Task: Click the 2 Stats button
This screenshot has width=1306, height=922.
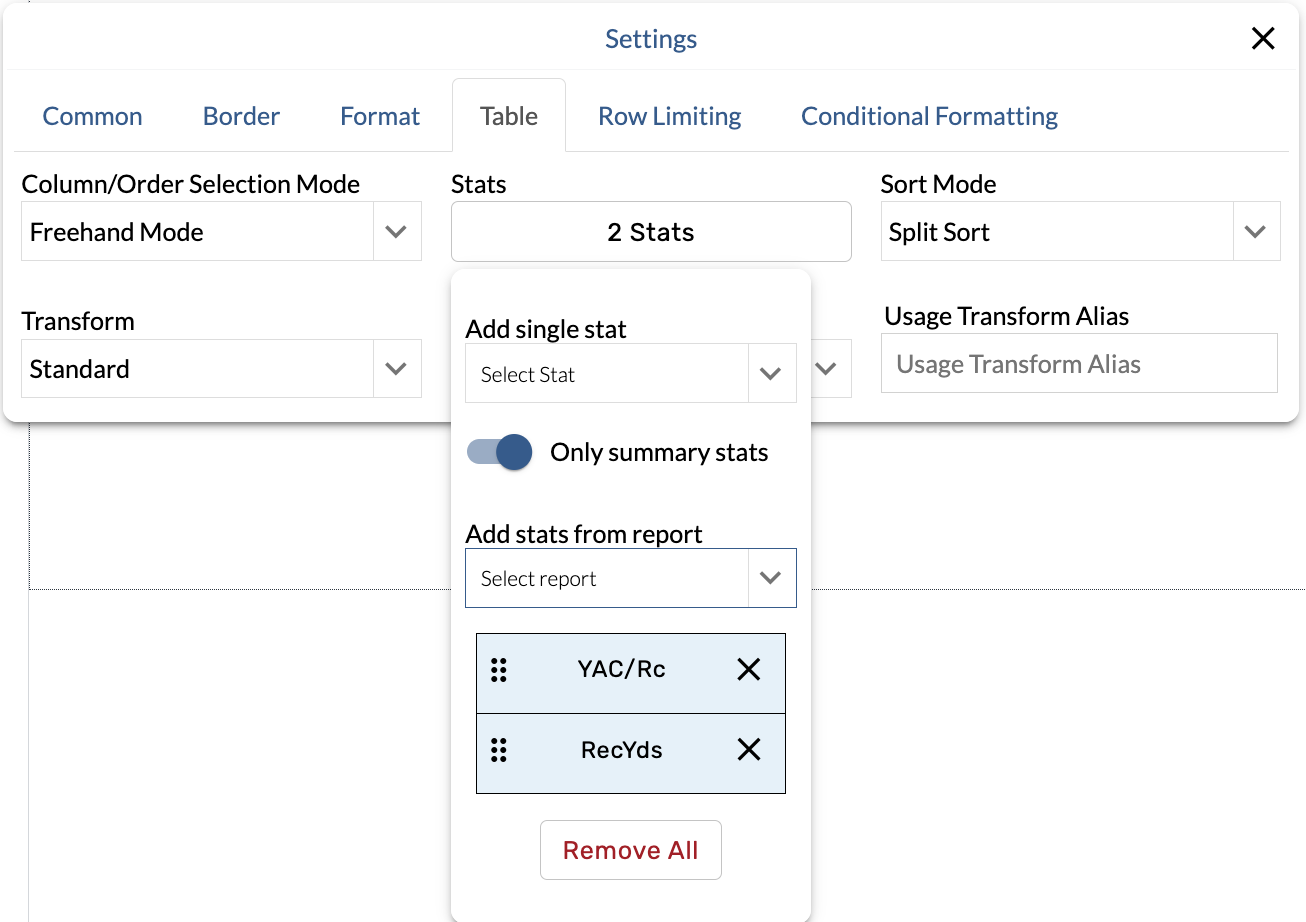Action: 650,232
